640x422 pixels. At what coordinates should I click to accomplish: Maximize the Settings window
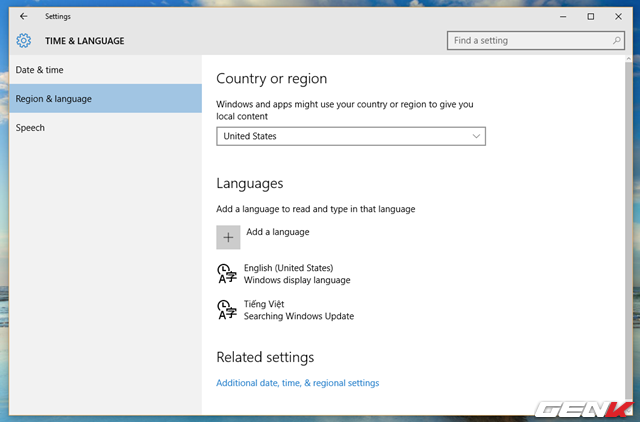(x=591, y=17)
